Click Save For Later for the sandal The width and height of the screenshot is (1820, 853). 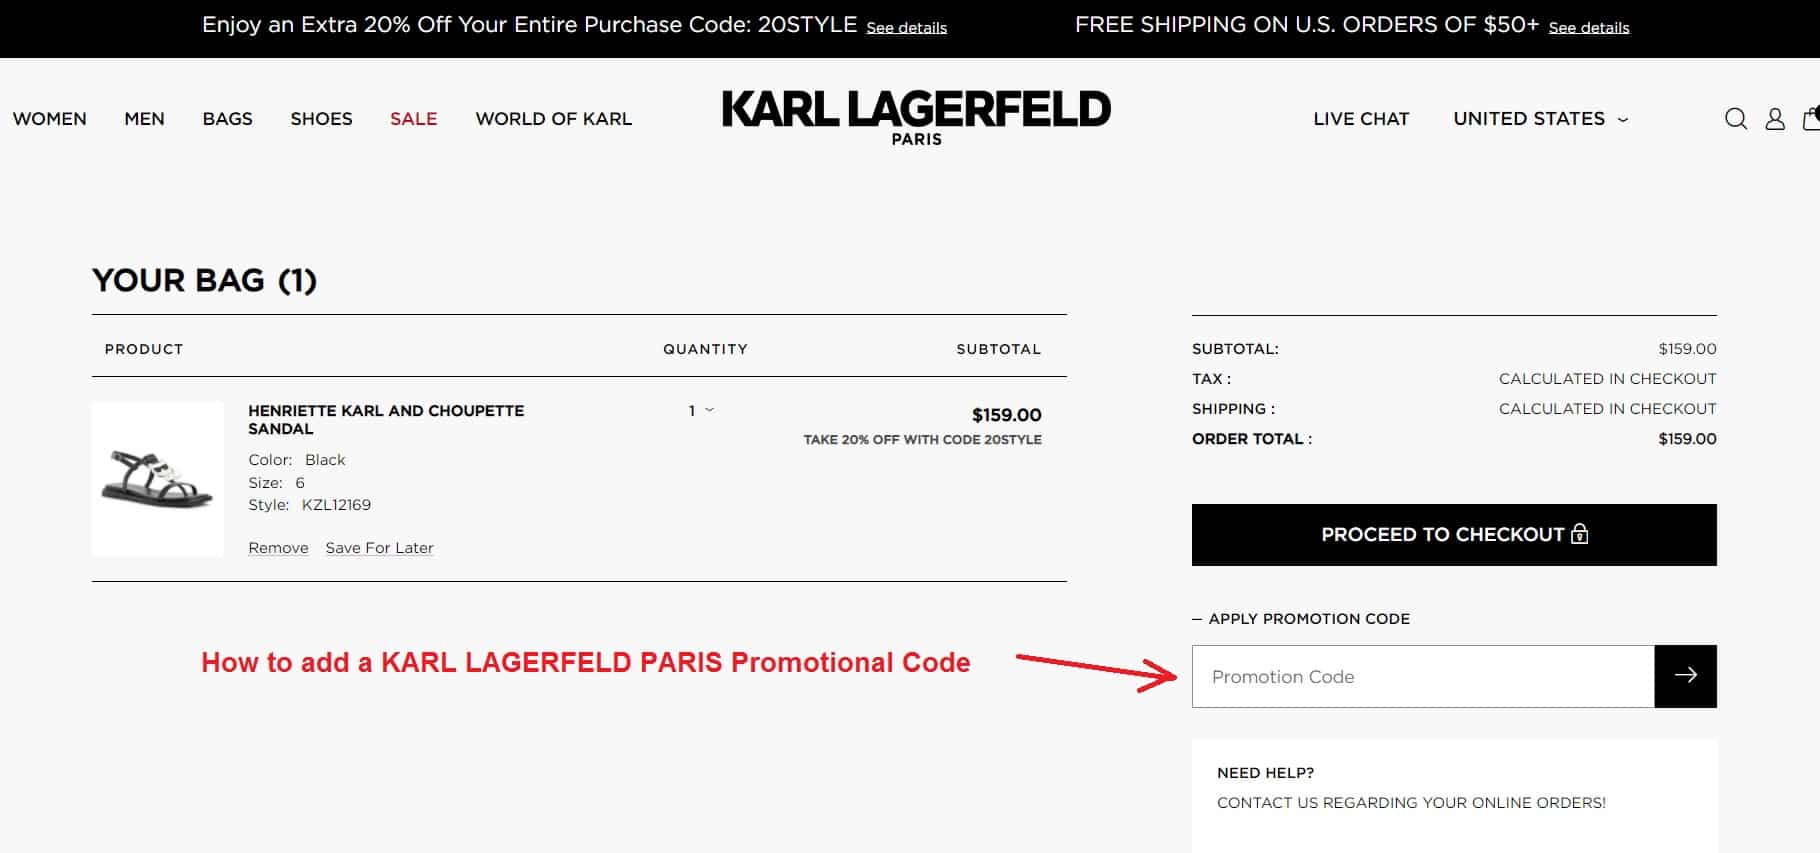click(379, 547)
